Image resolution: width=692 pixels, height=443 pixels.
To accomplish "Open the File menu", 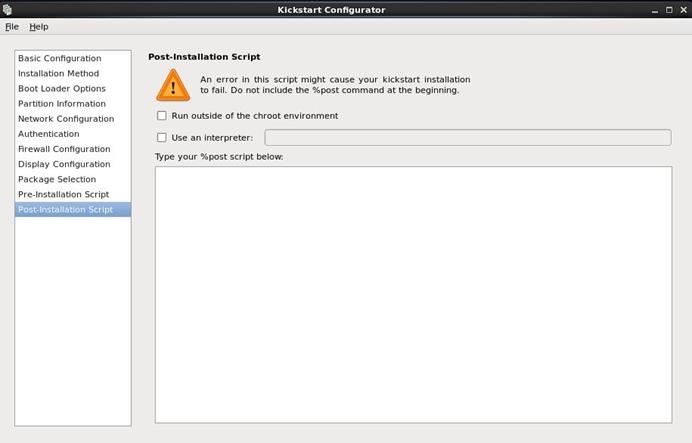I will click(x=12, y=27).
